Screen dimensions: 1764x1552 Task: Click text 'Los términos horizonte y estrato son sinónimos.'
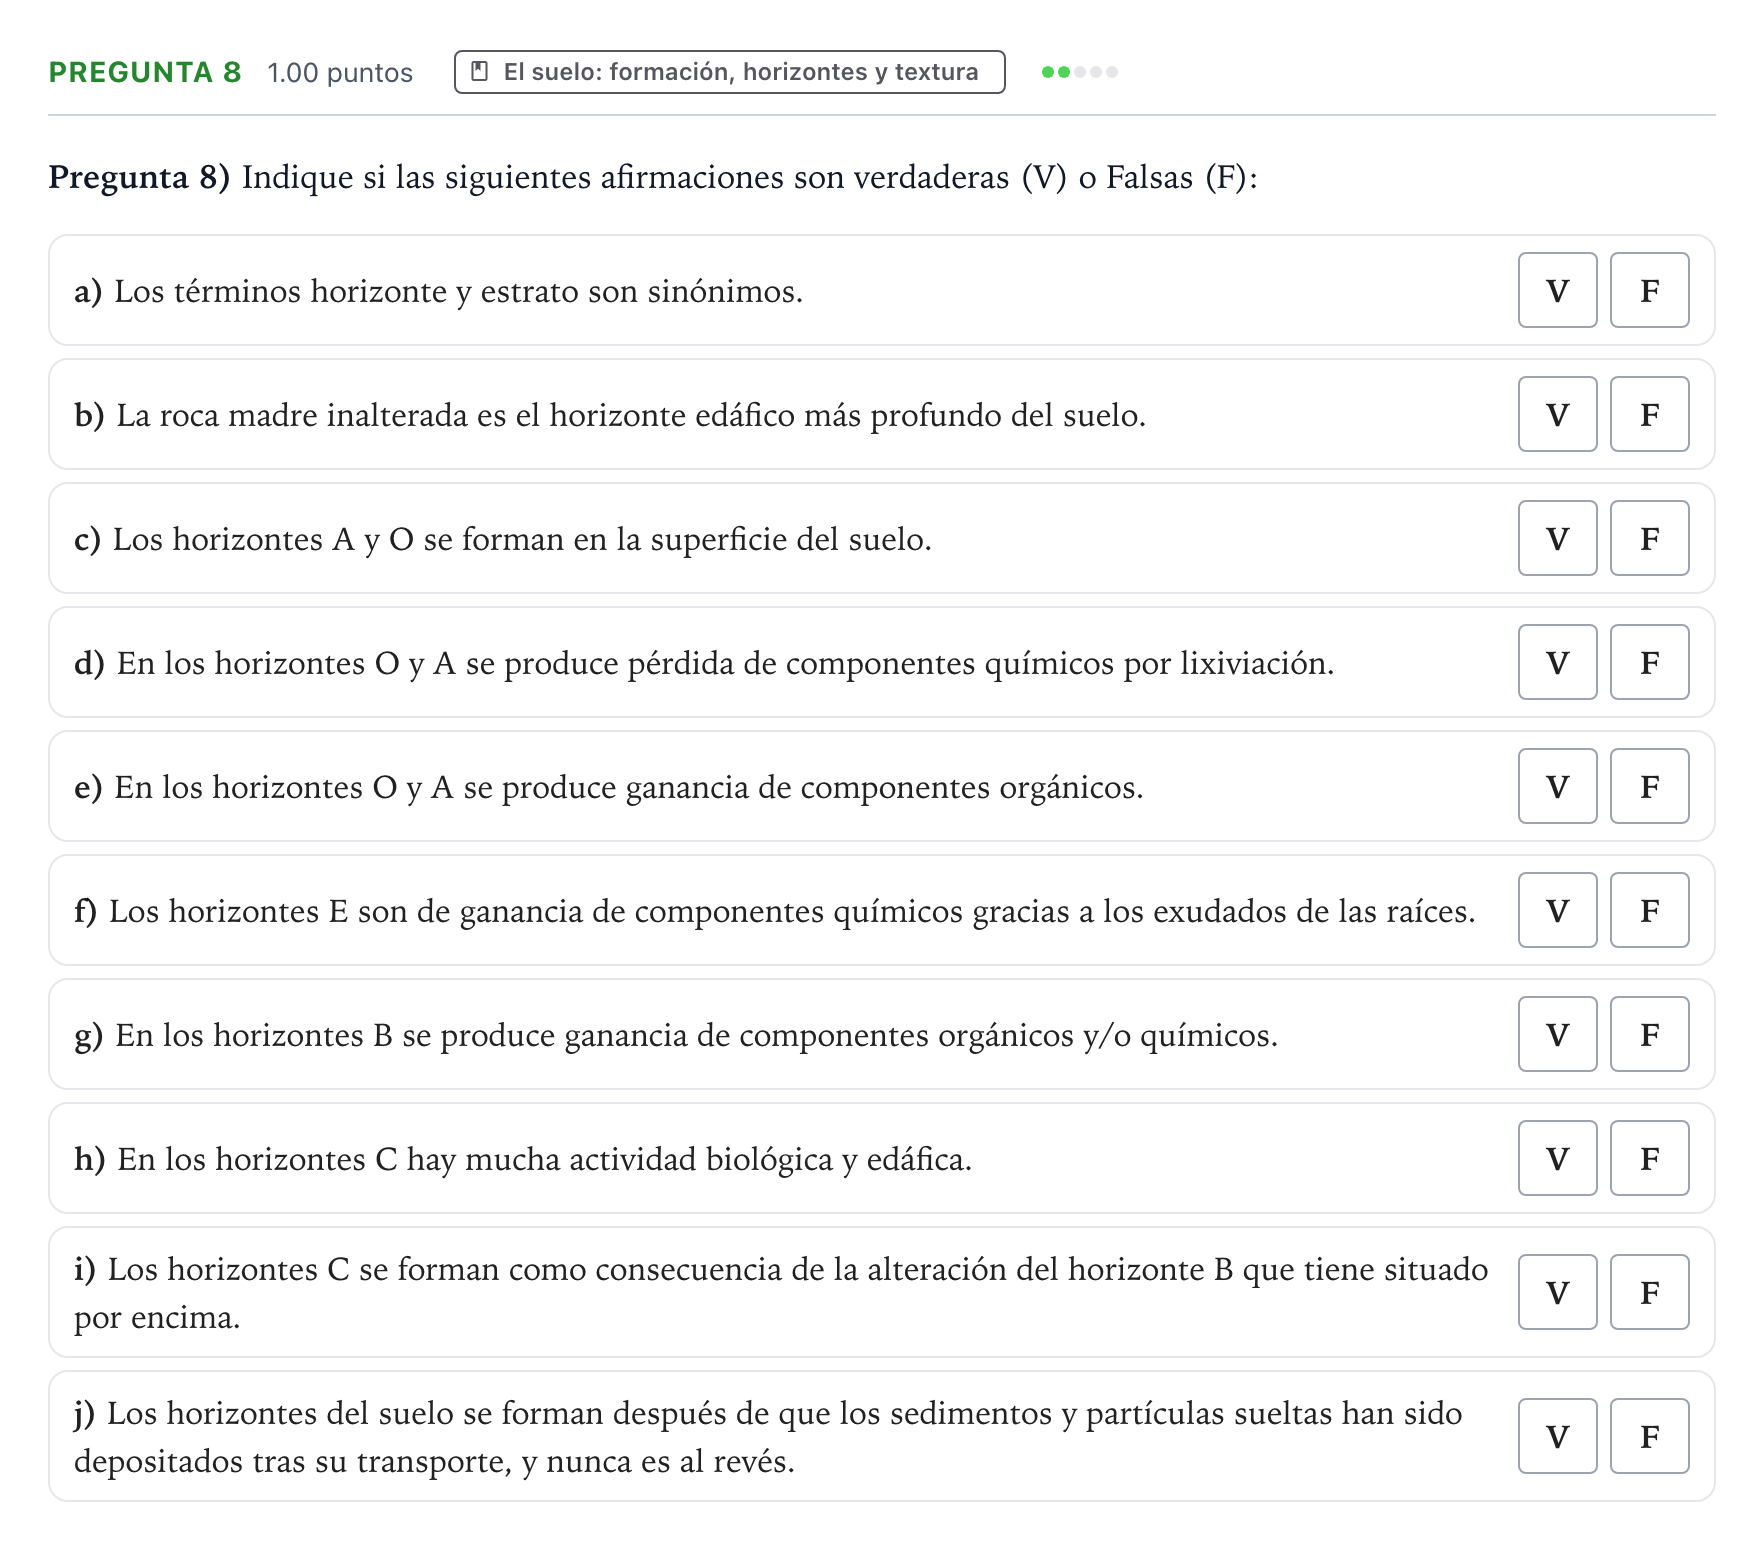(x=458, y=291)
